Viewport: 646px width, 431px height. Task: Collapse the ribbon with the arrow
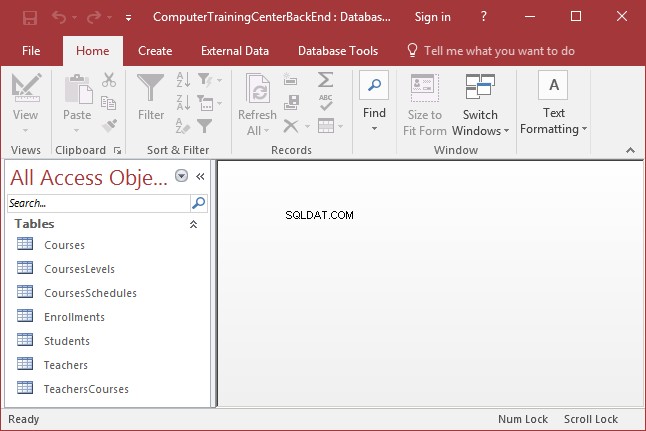630,150
